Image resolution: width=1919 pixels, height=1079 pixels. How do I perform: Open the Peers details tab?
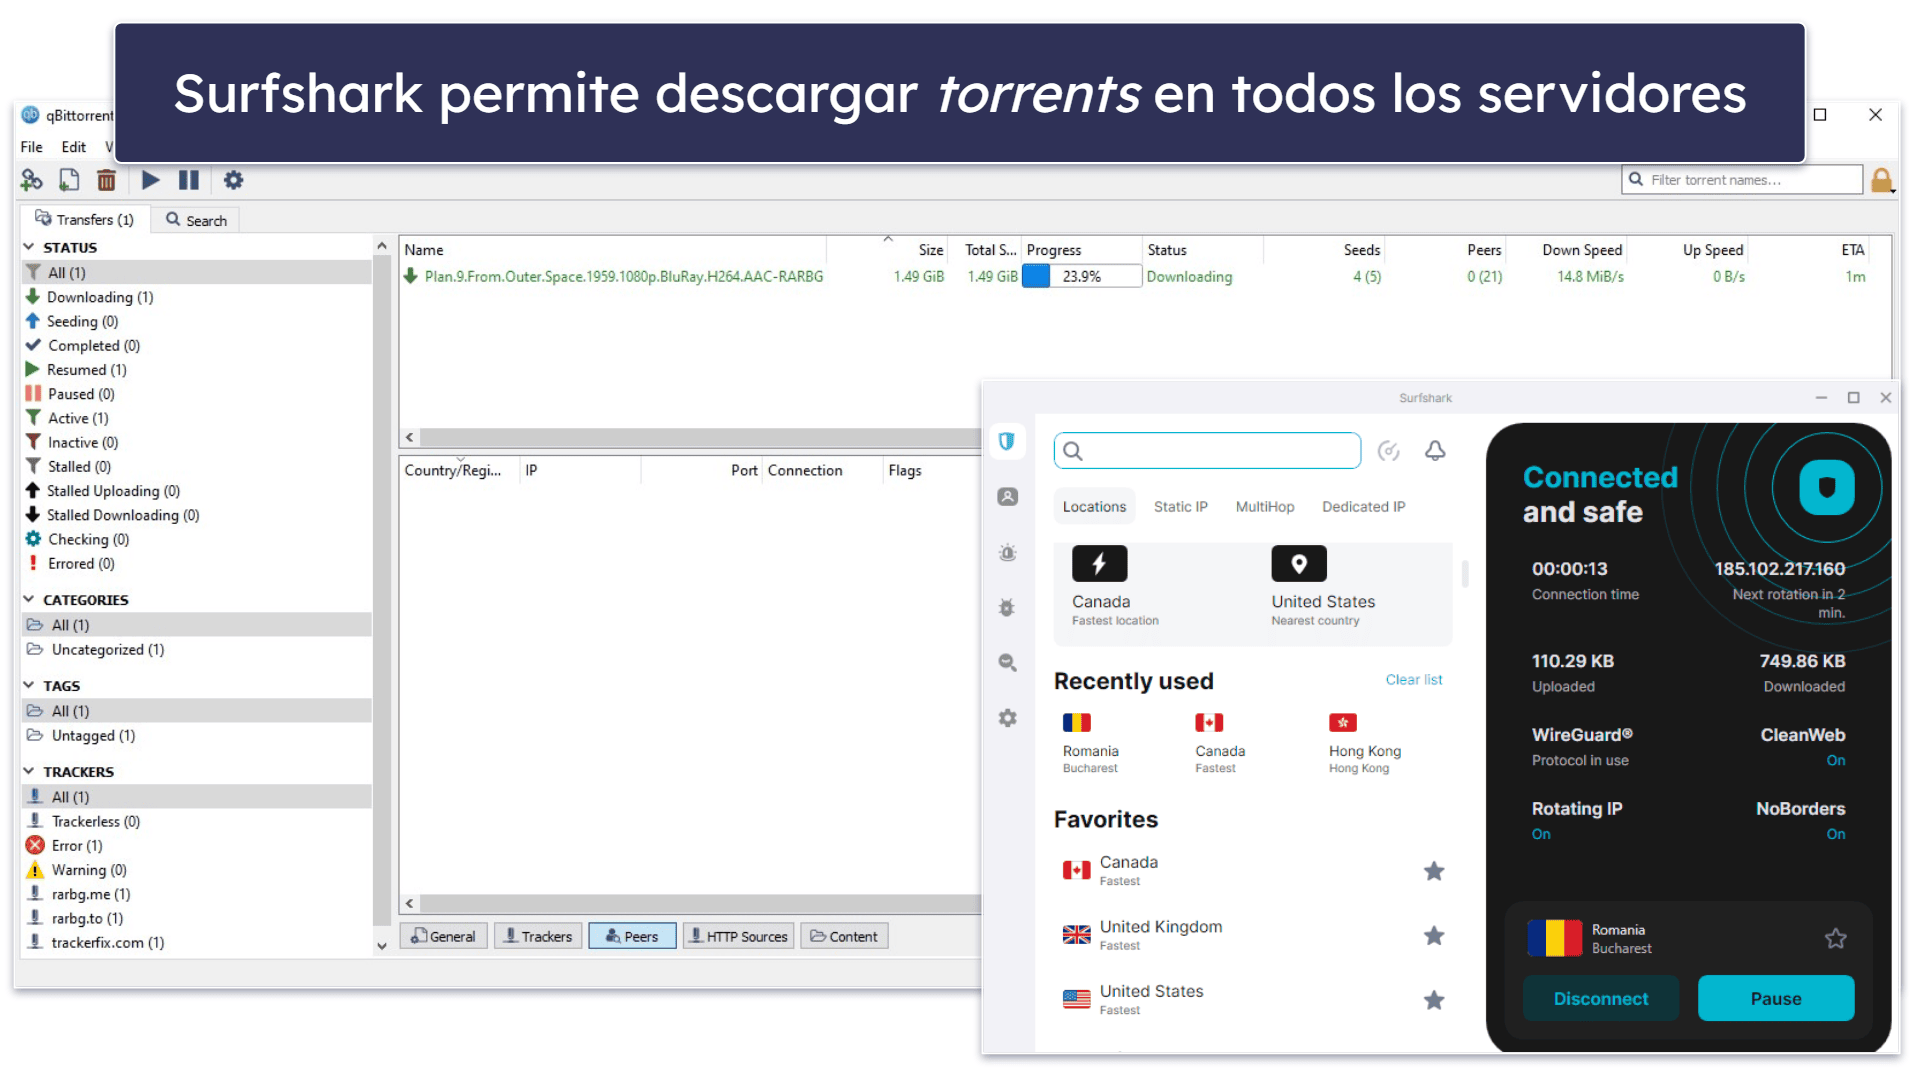(x=632, y=936)
